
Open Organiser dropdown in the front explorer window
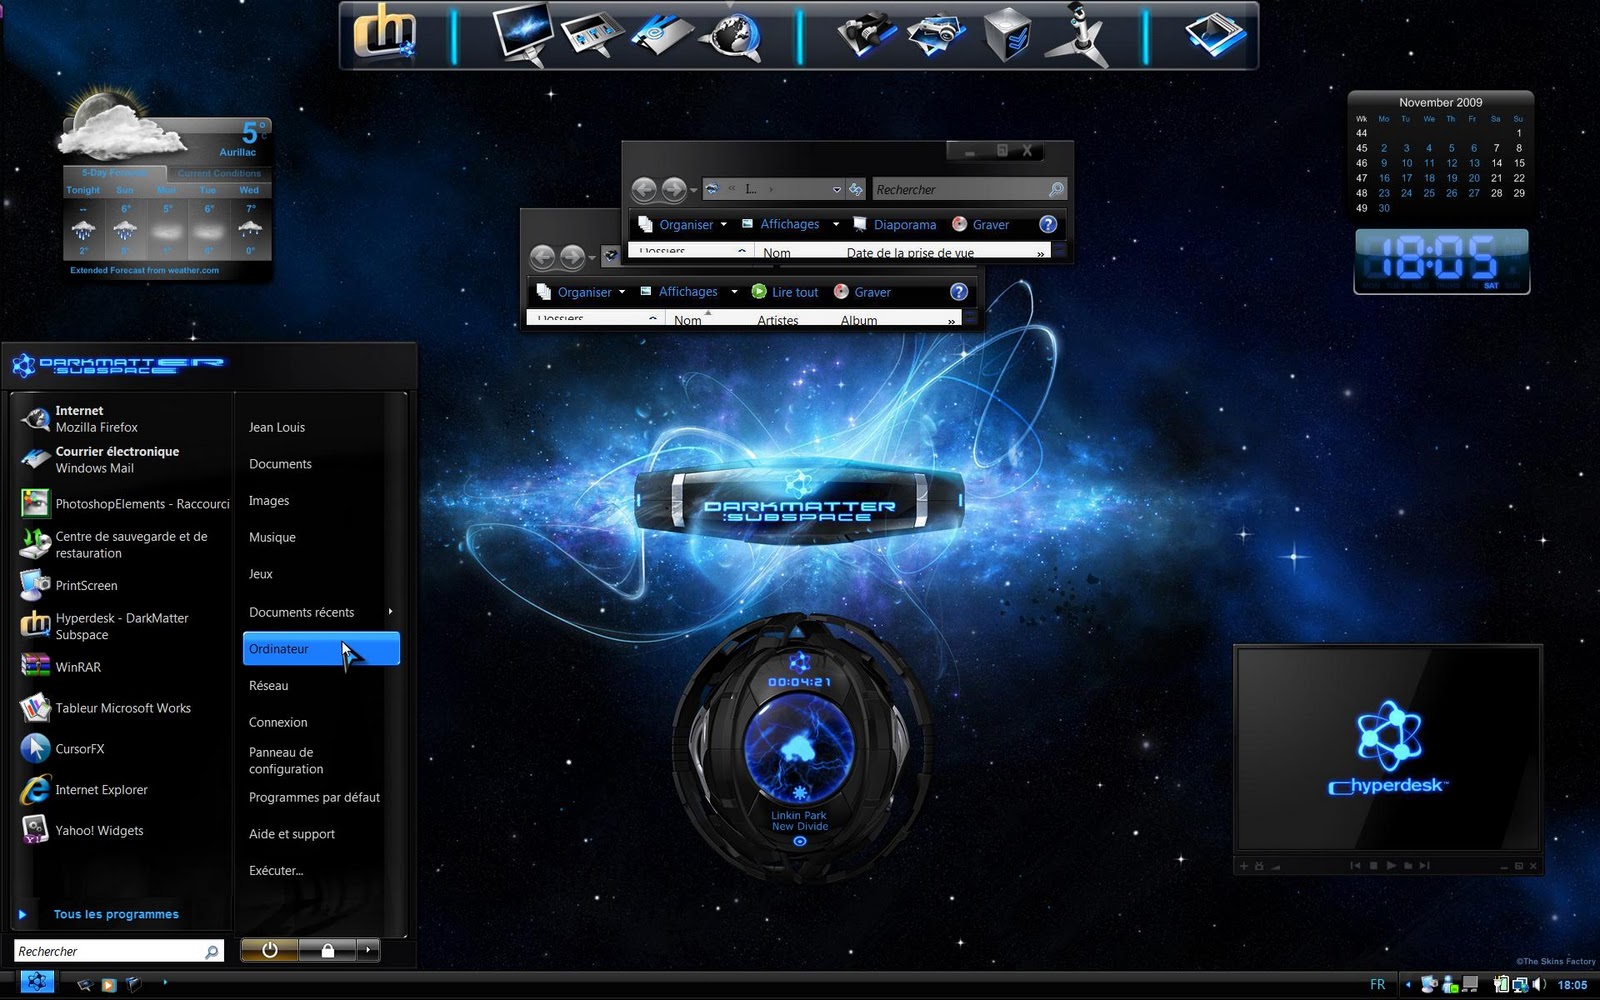581,292
